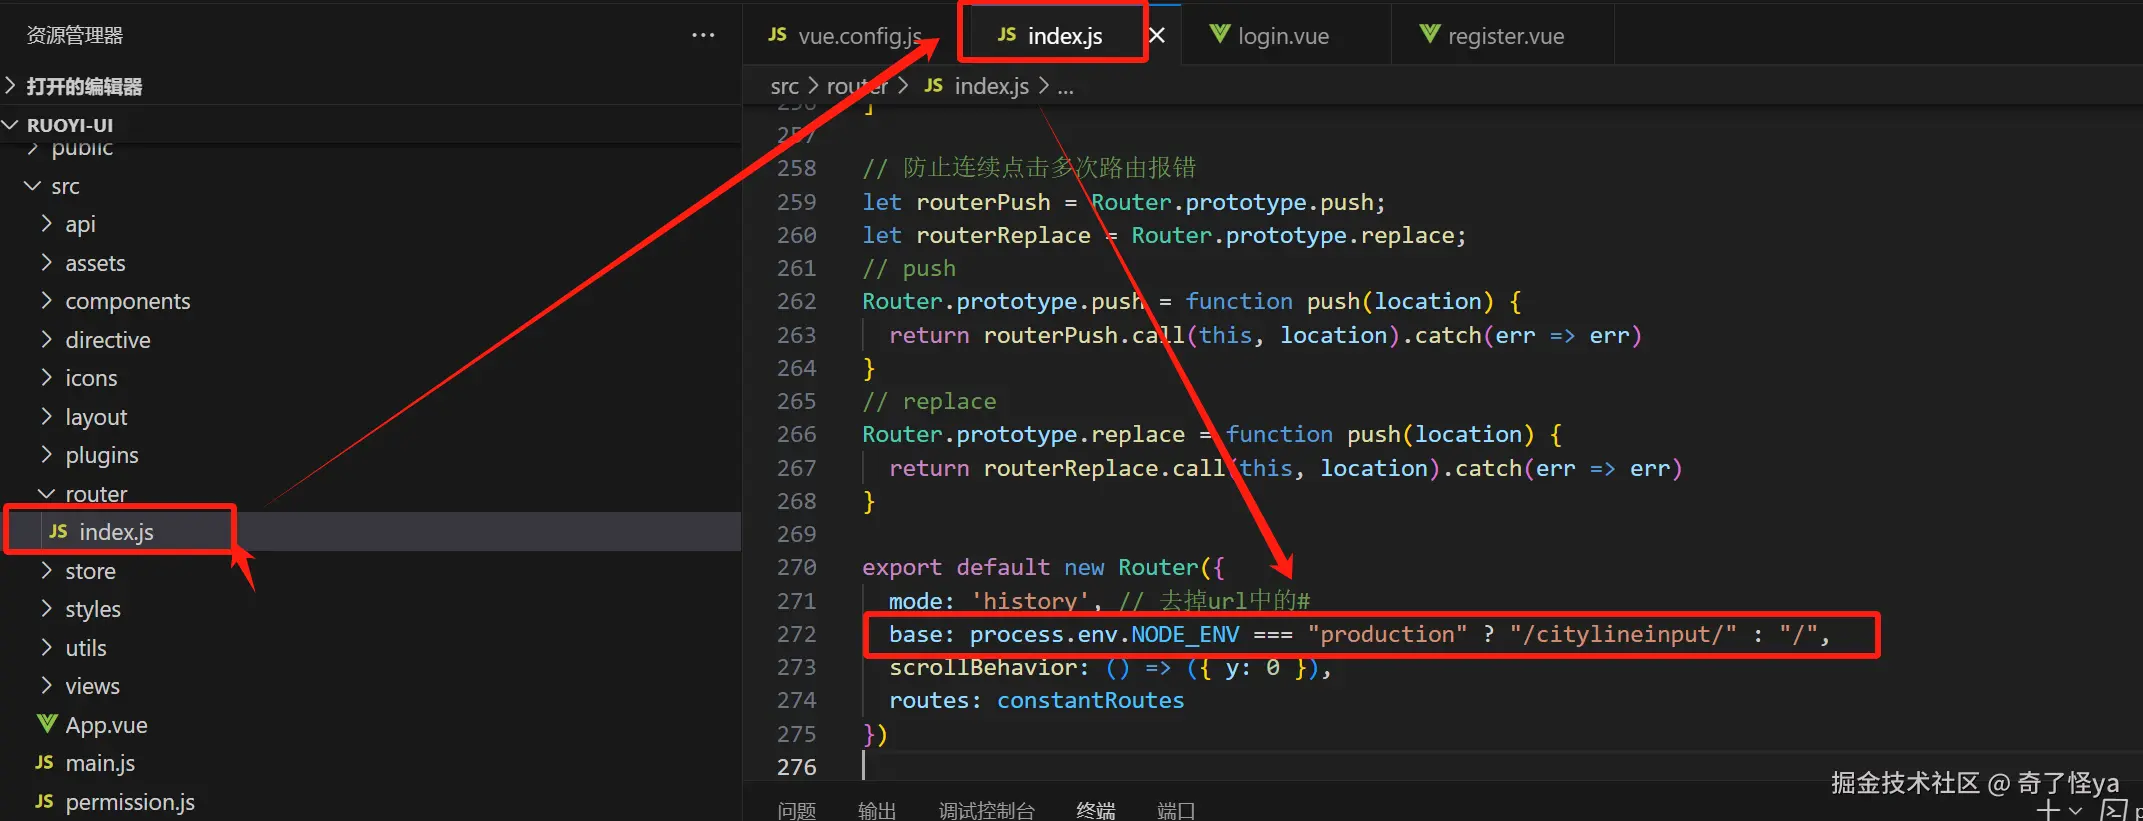
Task: Click the src breadcrumb segment
Action: coord(785,87)
